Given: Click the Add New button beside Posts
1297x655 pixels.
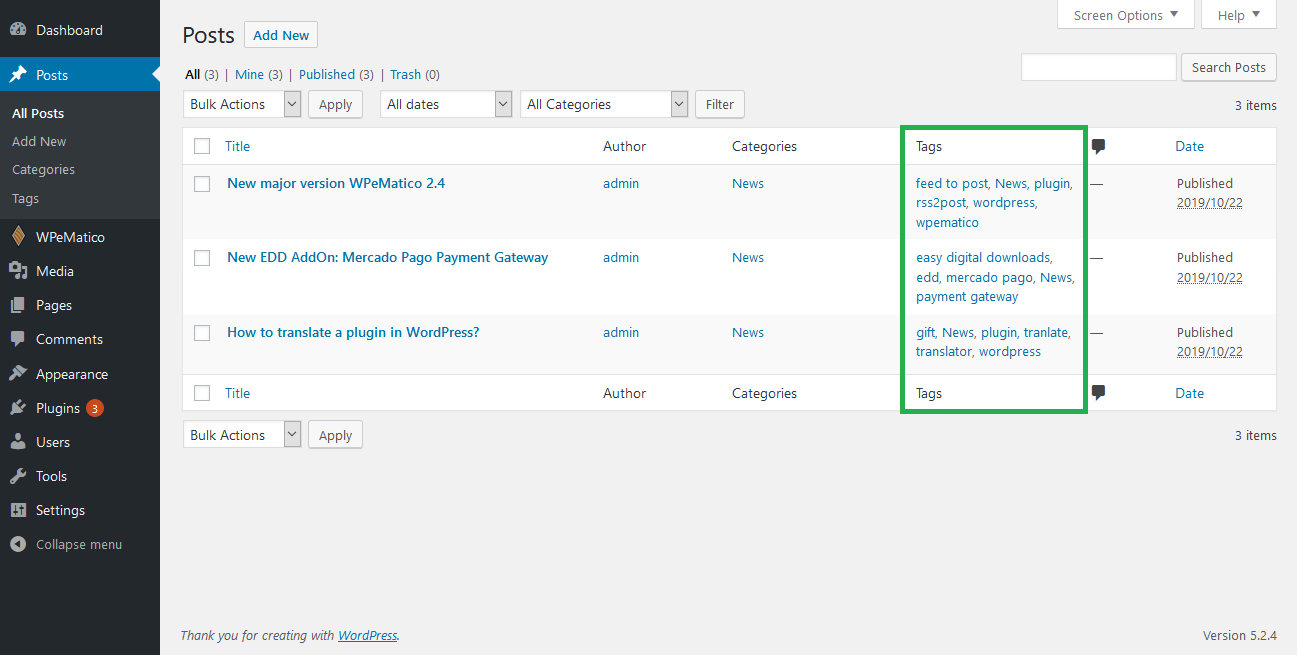Looking at the screenshot, I should click(x=281, y=35).
